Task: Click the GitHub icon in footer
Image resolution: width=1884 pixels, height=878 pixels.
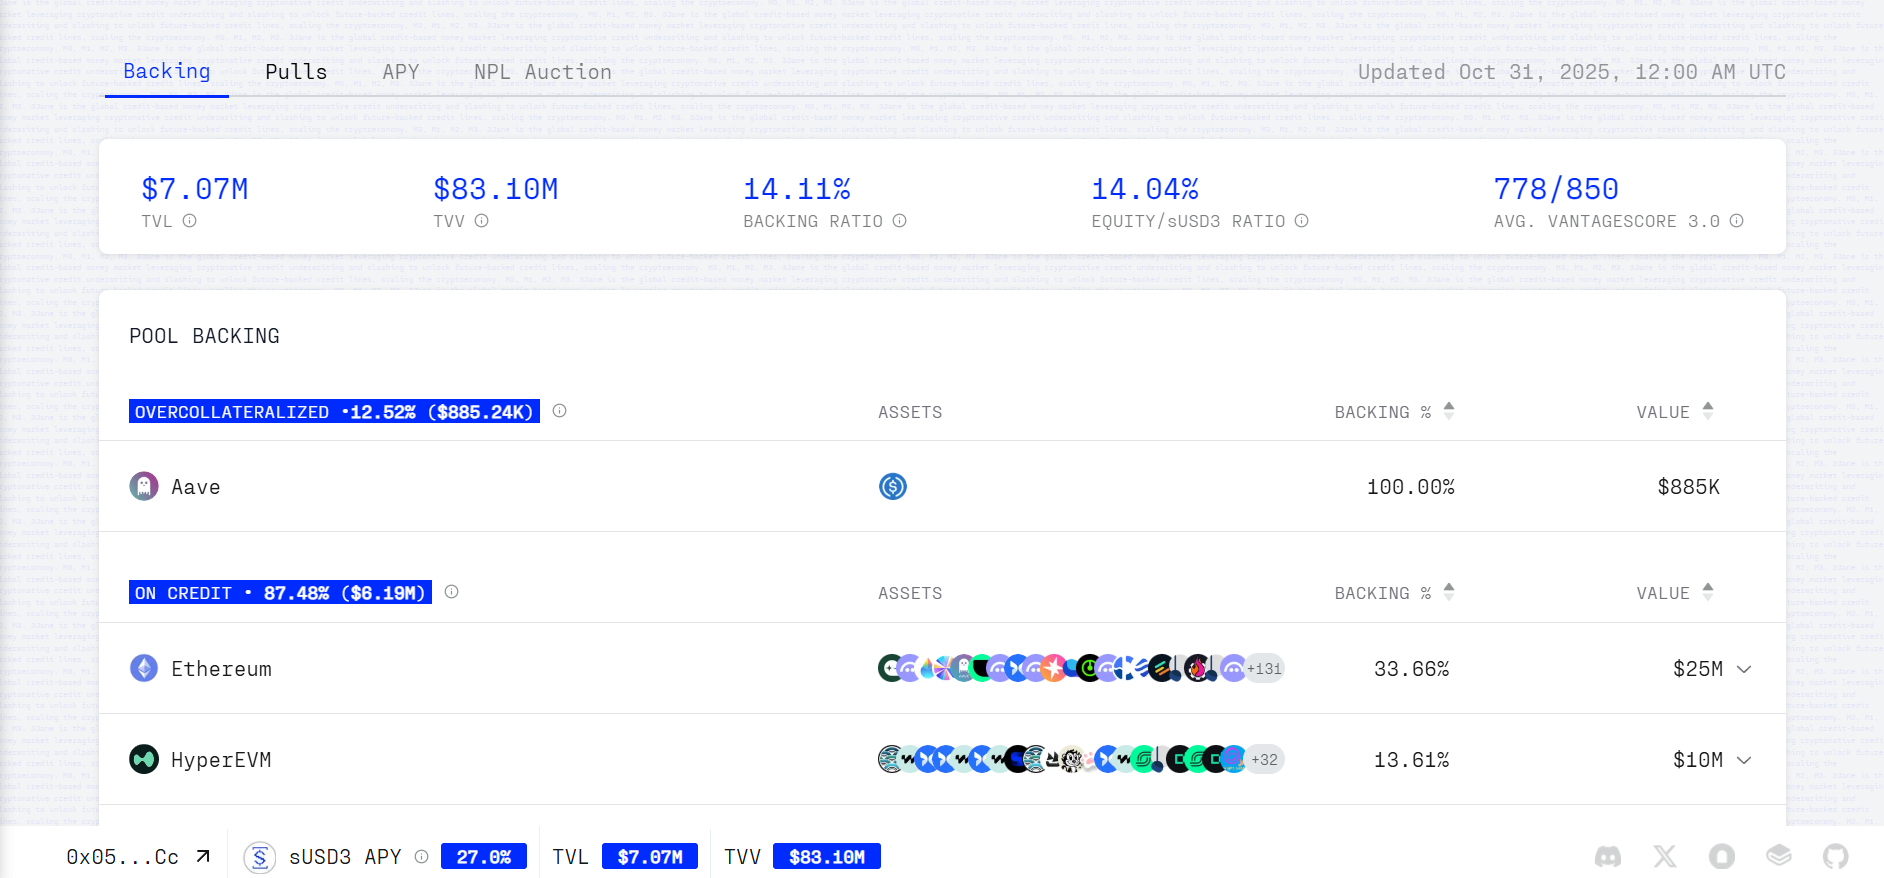Action: (x=1836, y=857)
